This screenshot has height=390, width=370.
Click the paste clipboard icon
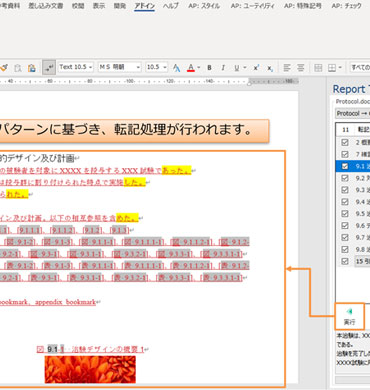click(x=32, y=68)
